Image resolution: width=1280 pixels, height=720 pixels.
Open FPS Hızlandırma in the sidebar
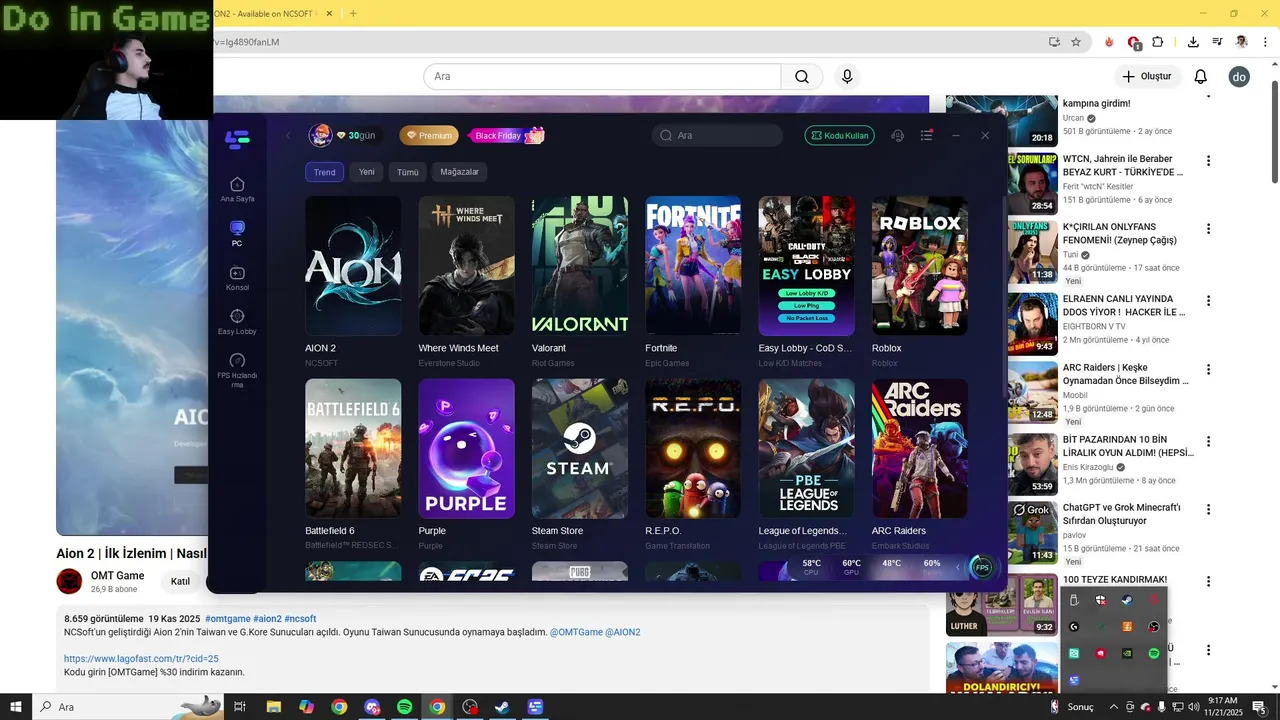237,371
